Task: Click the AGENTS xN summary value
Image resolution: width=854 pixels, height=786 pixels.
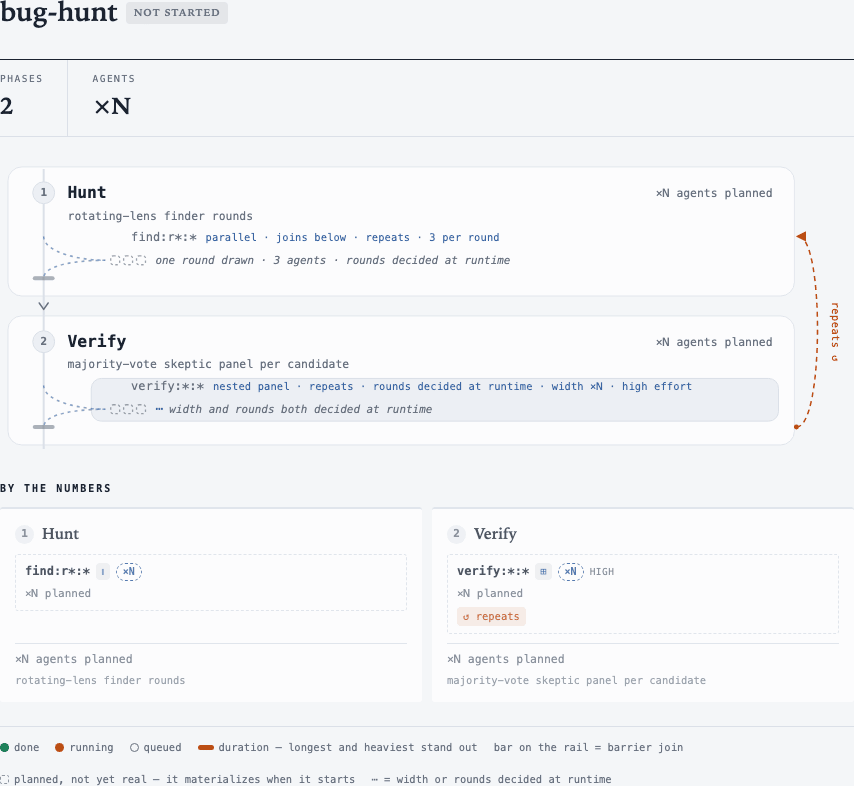Action: pos(112,106)
